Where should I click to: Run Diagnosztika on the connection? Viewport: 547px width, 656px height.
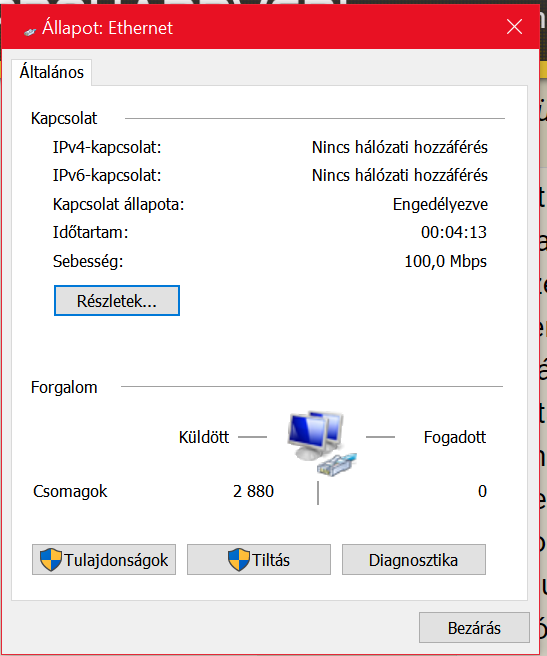pos(414,559)
